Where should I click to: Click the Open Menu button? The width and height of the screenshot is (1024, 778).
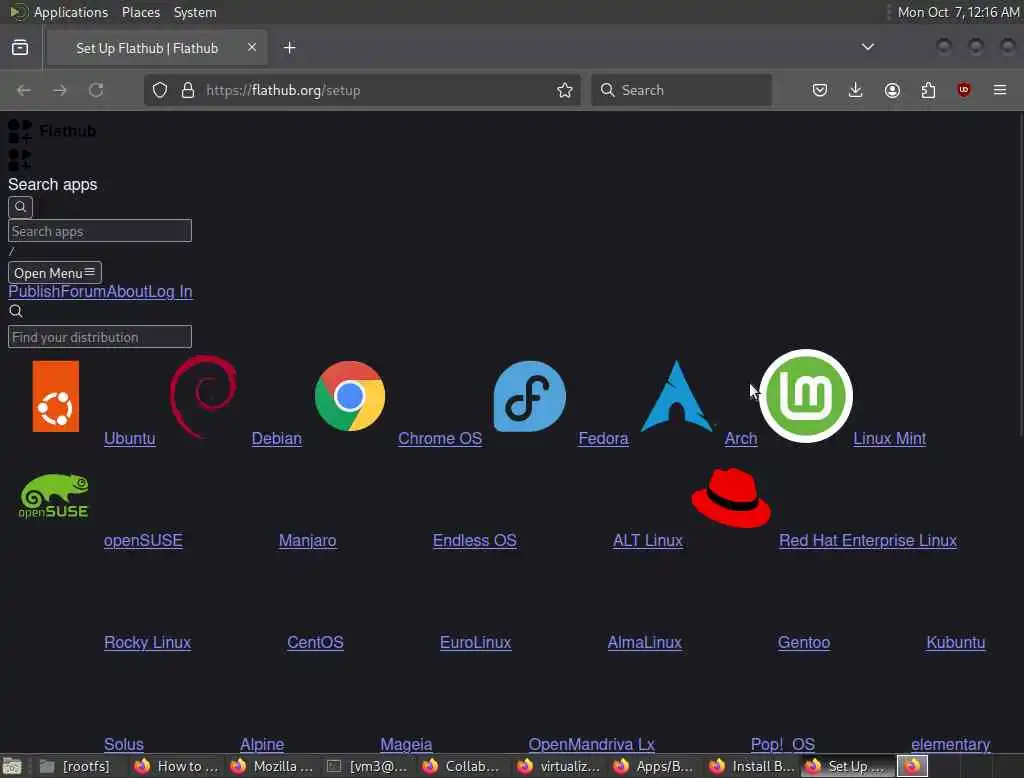tap(55, 273)
